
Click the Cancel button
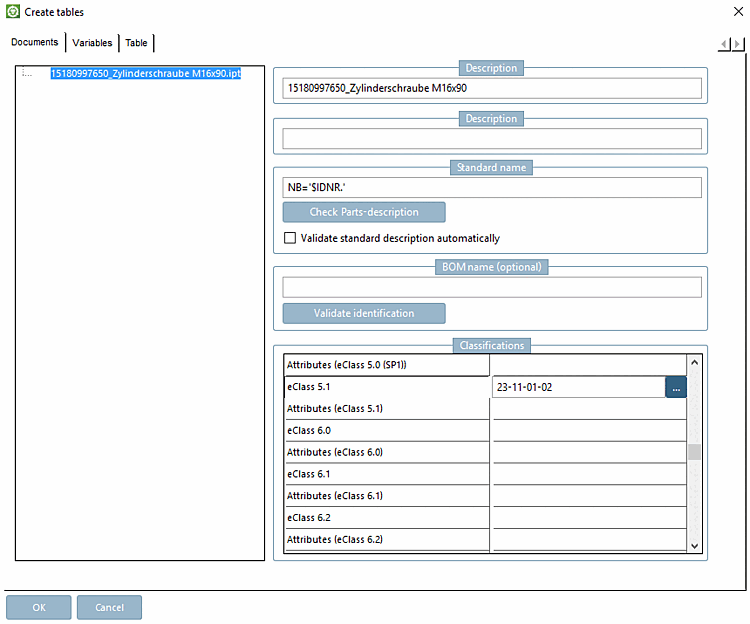point(109,607)
